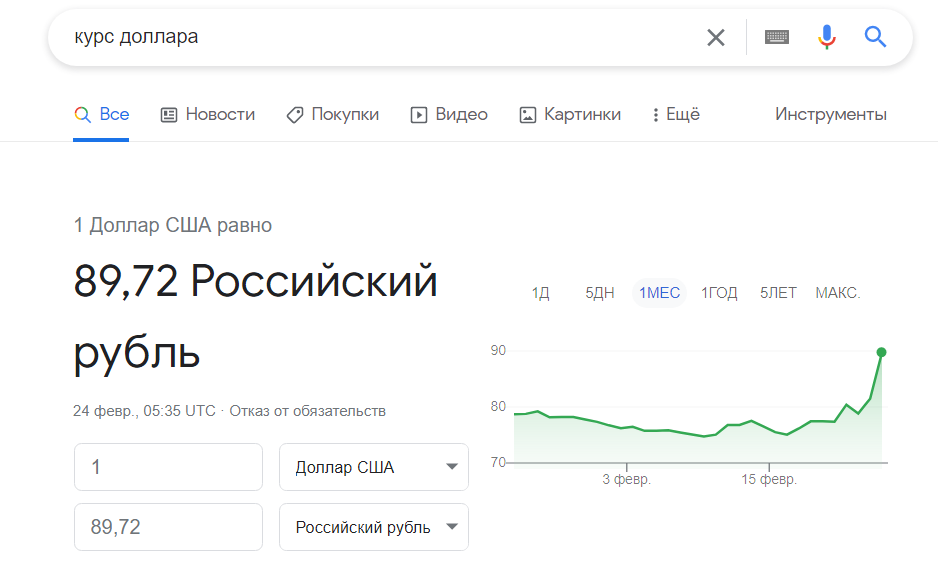Start voice search with microphone icon
This screenshot has height=583, width=938.
(826, 38)
